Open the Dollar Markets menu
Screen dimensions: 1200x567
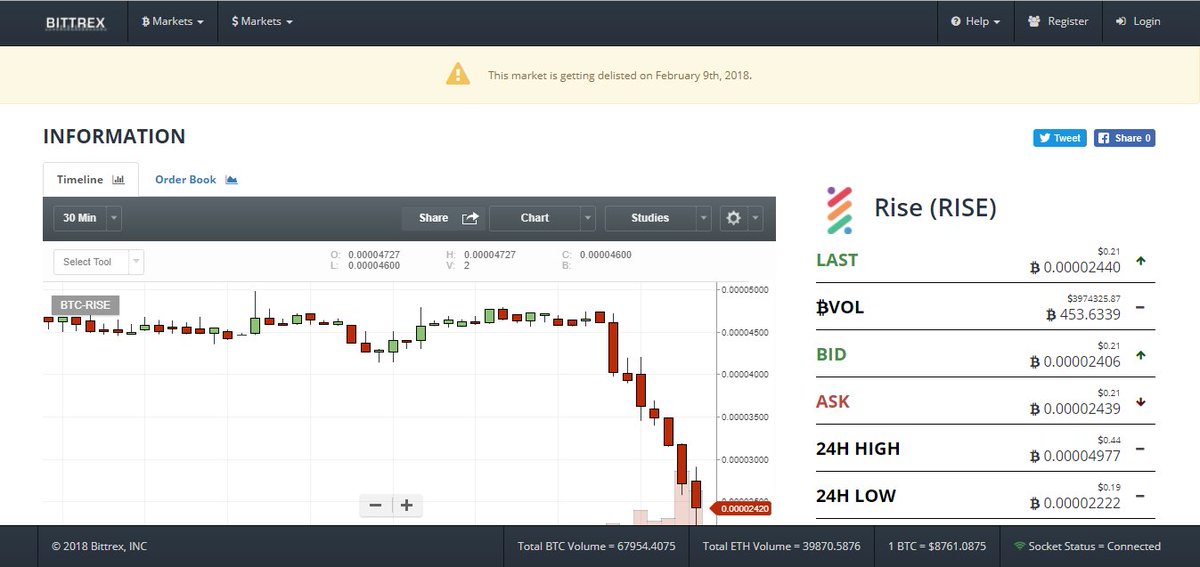[x=262, y=21]
